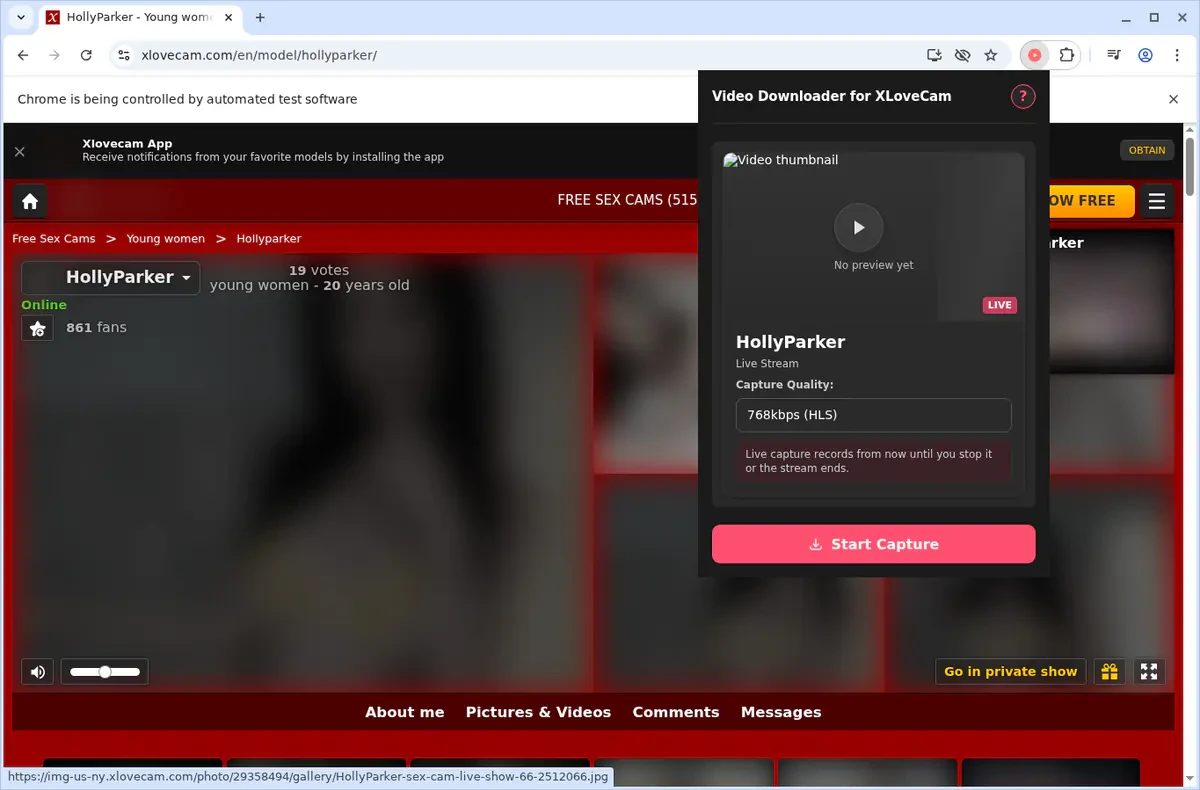This screenshot has width=1200, height=790.
Task: Click the install app icon in address bar
Action: coord(934,55)
